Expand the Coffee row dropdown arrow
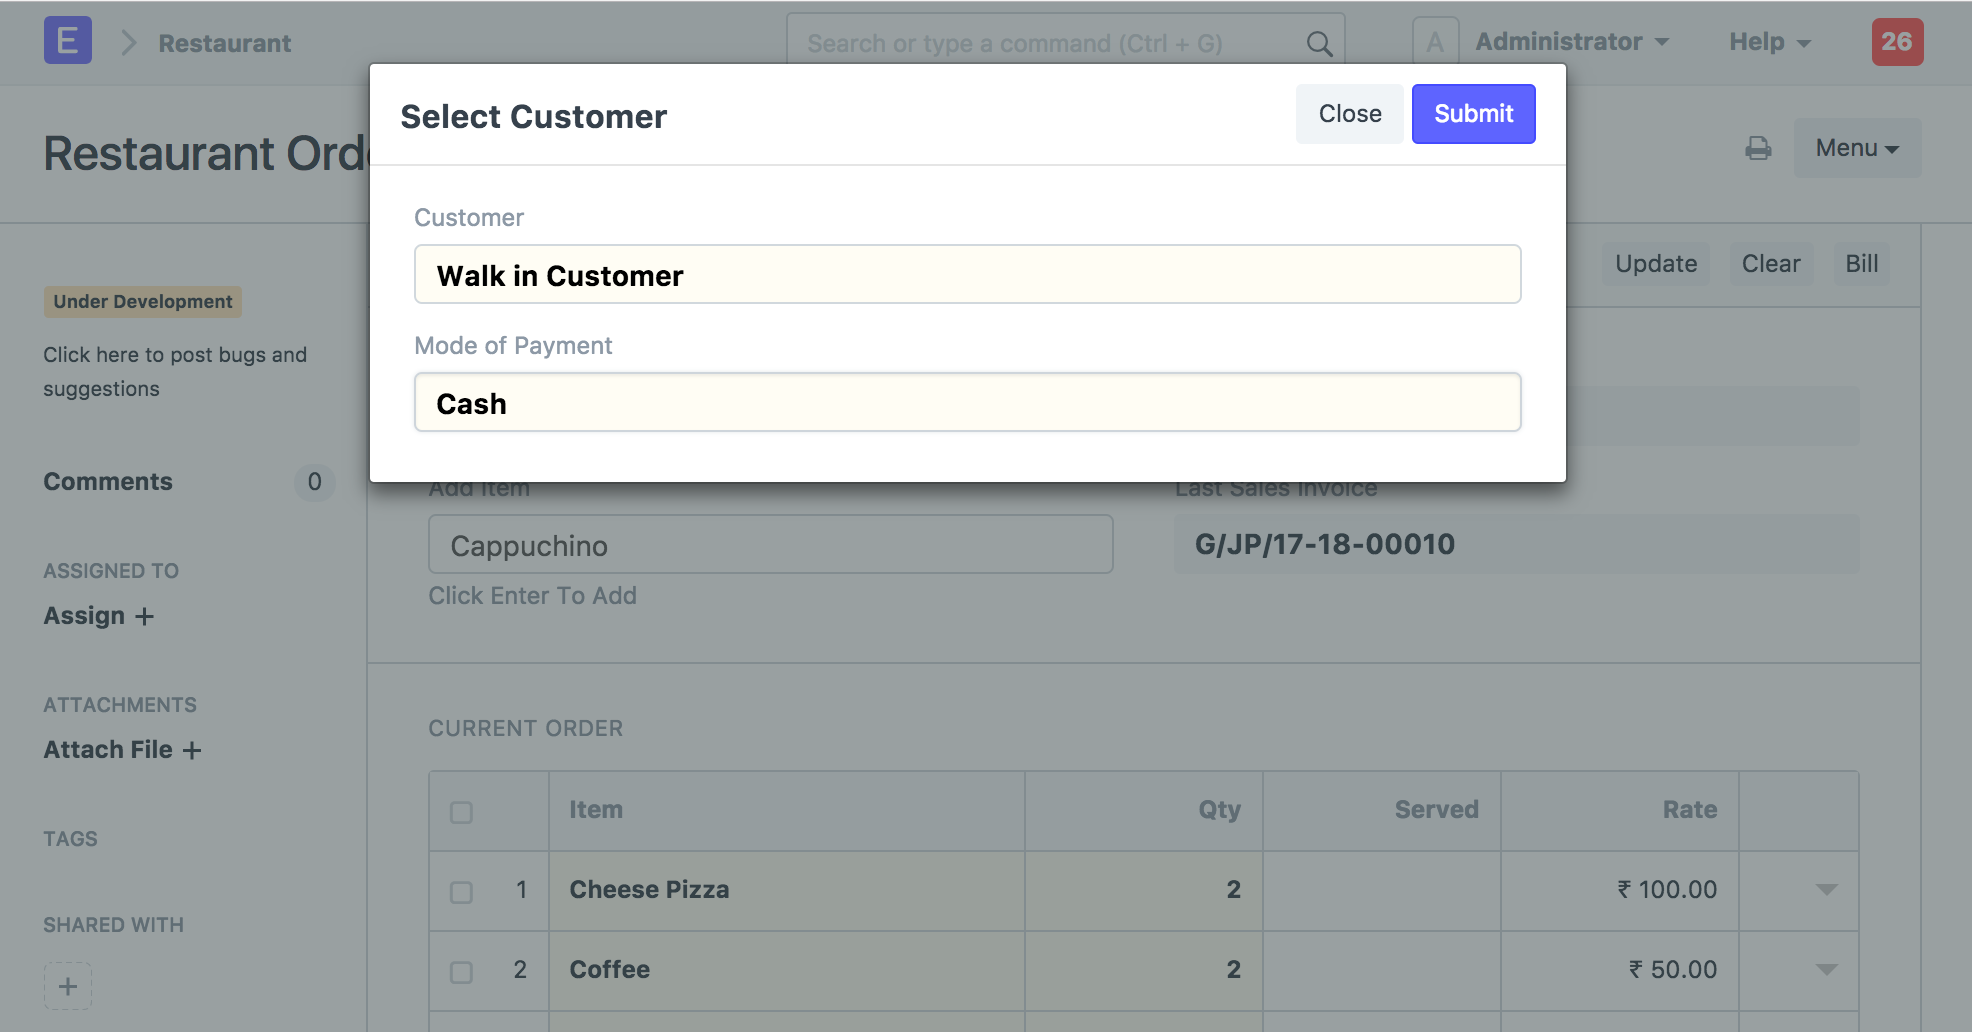Viewport: 1972px width, 1032px height. pyautogui.click(x=1826, y=970)
